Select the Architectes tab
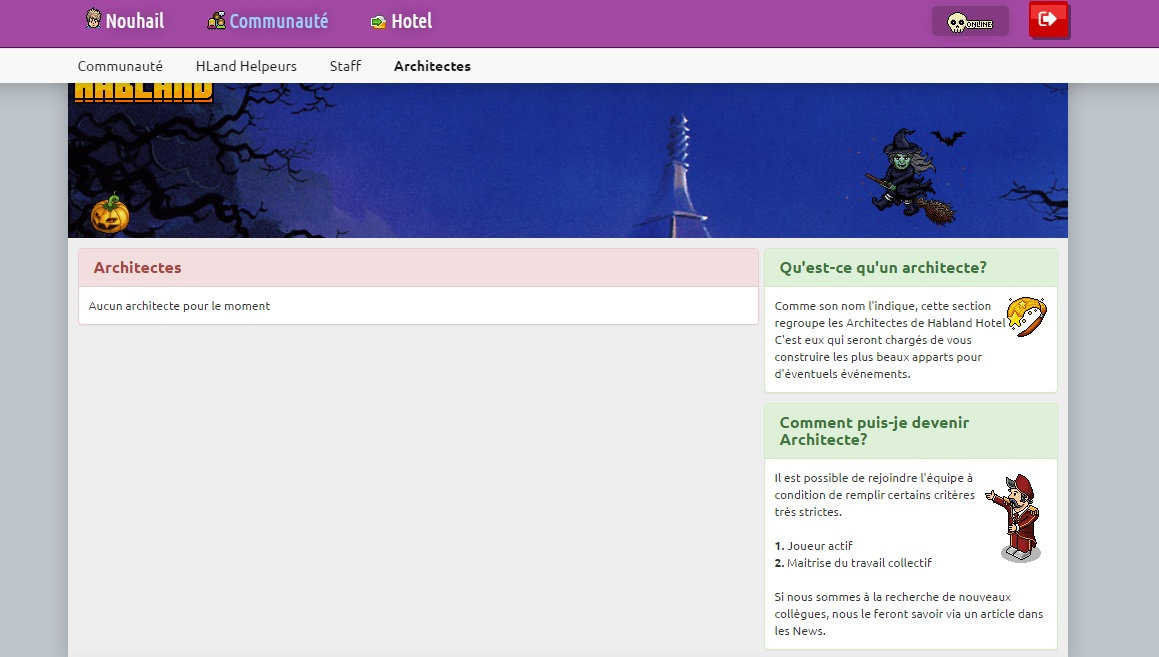The width and height of the screenshot is (1159, 657). click(432, 65)
